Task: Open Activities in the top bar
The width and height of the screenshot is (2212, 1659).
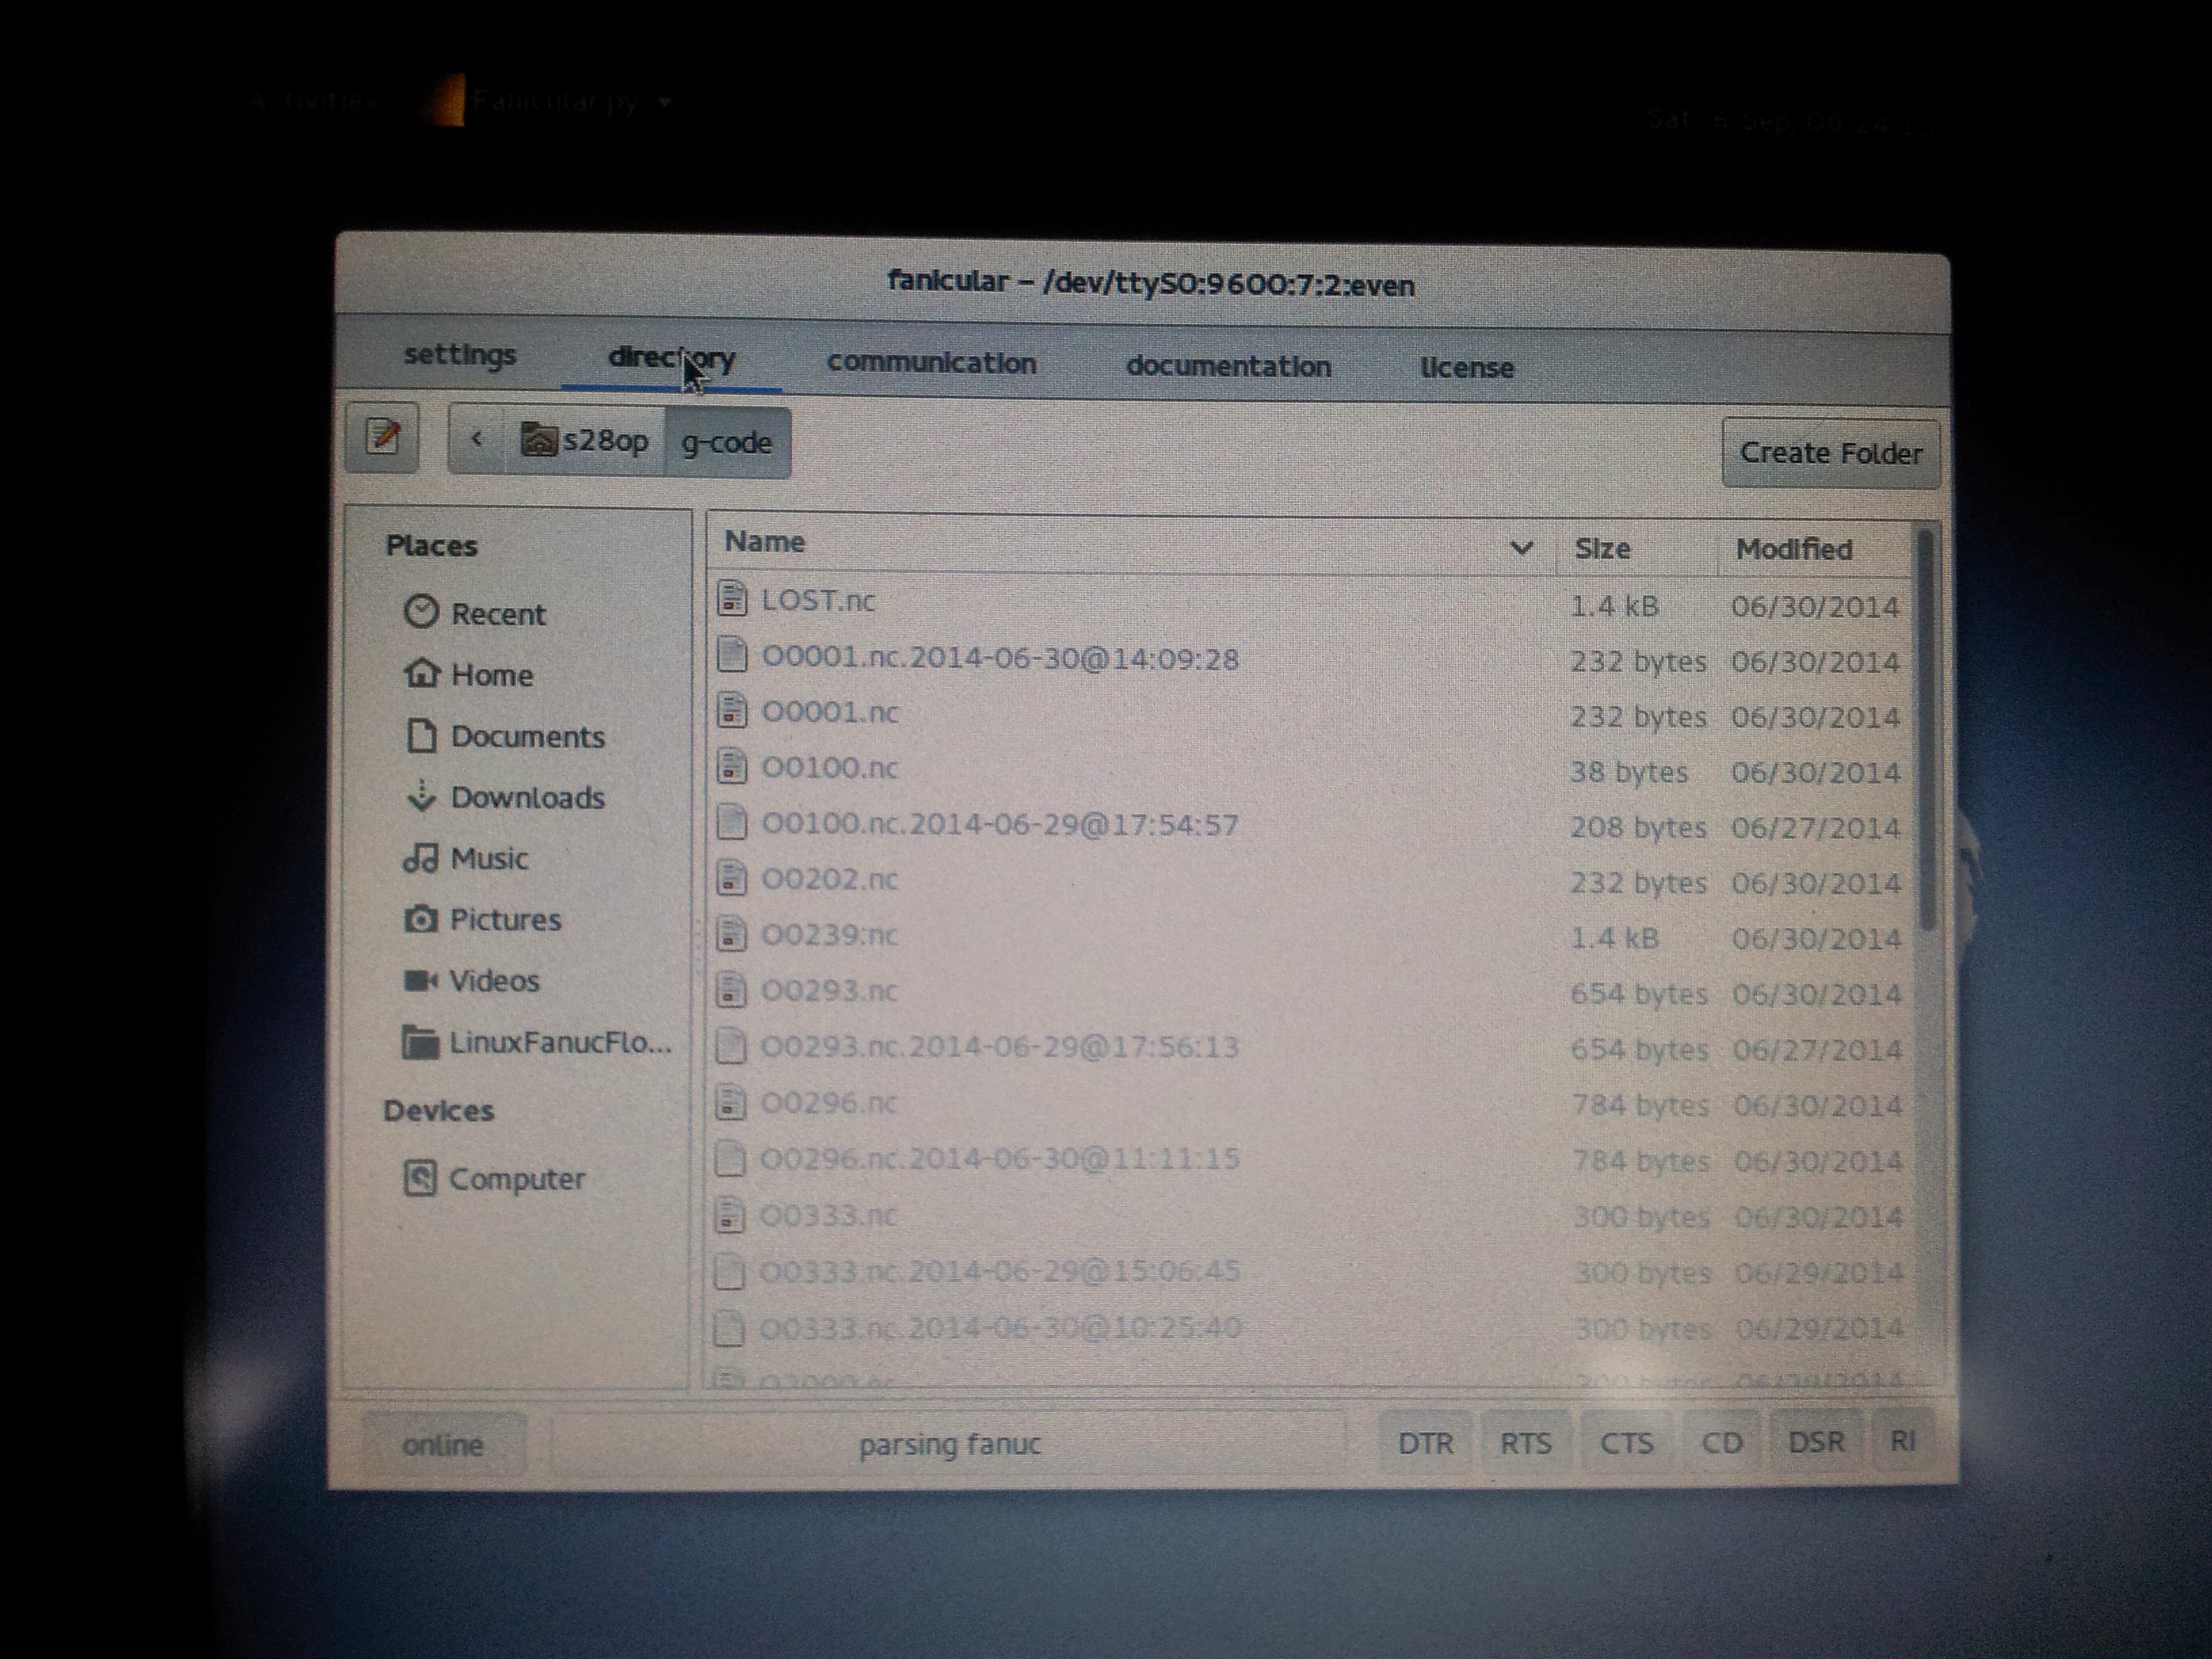Action: [x=313, y=100]
